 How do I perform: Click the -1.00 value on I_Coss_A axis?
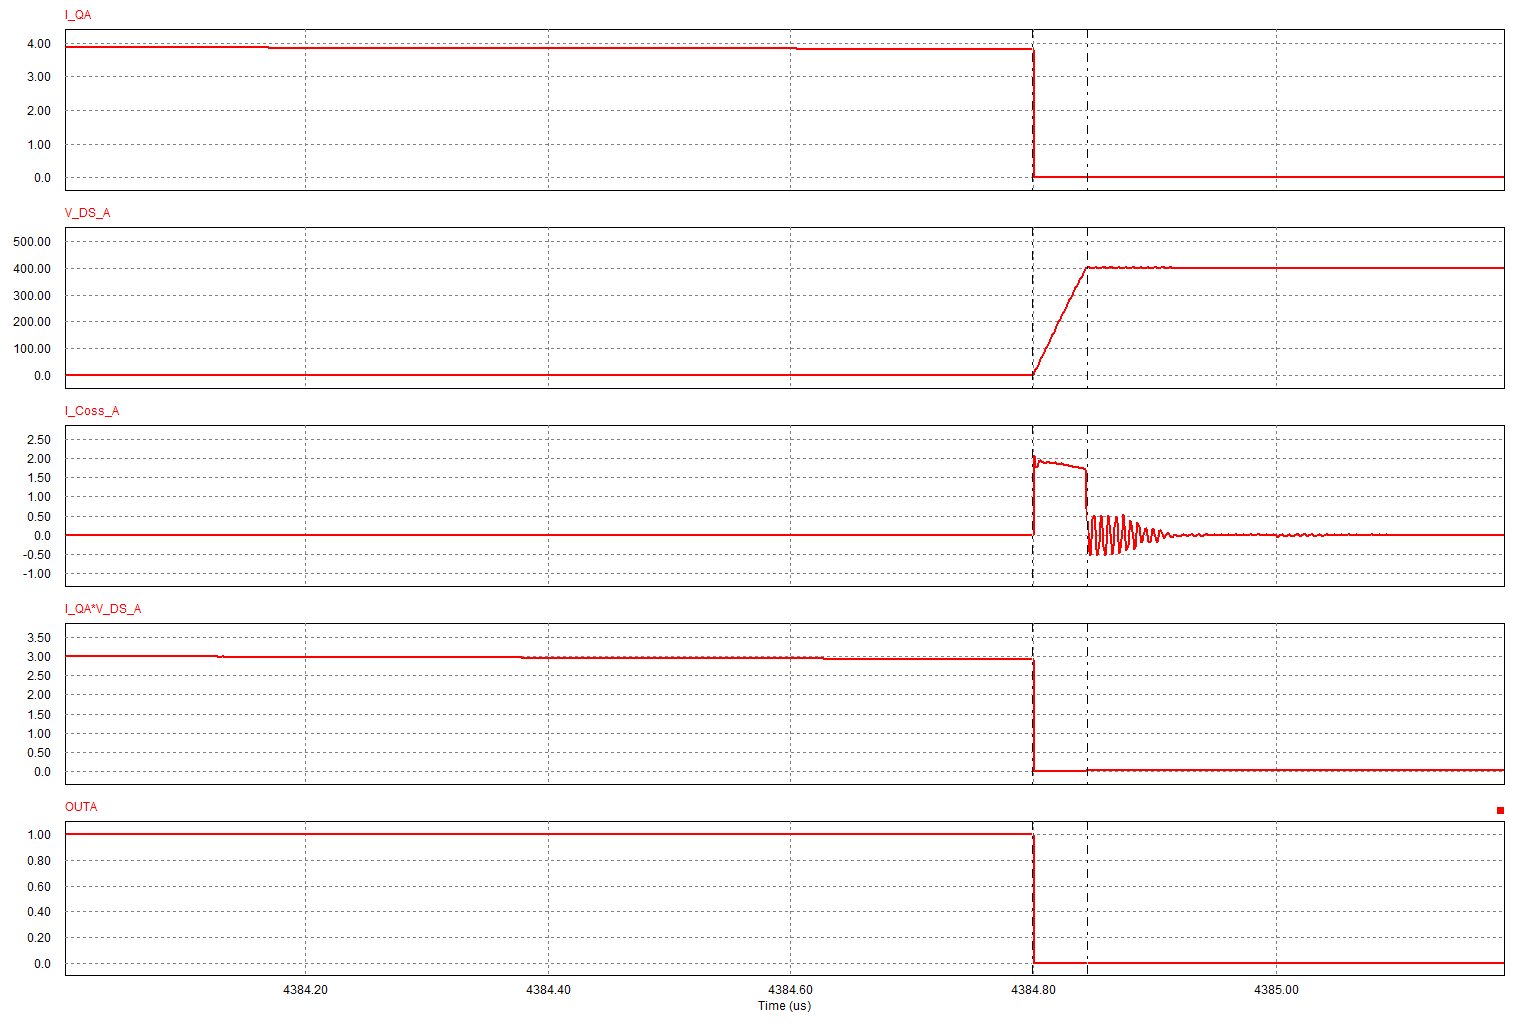pos(37,574)
